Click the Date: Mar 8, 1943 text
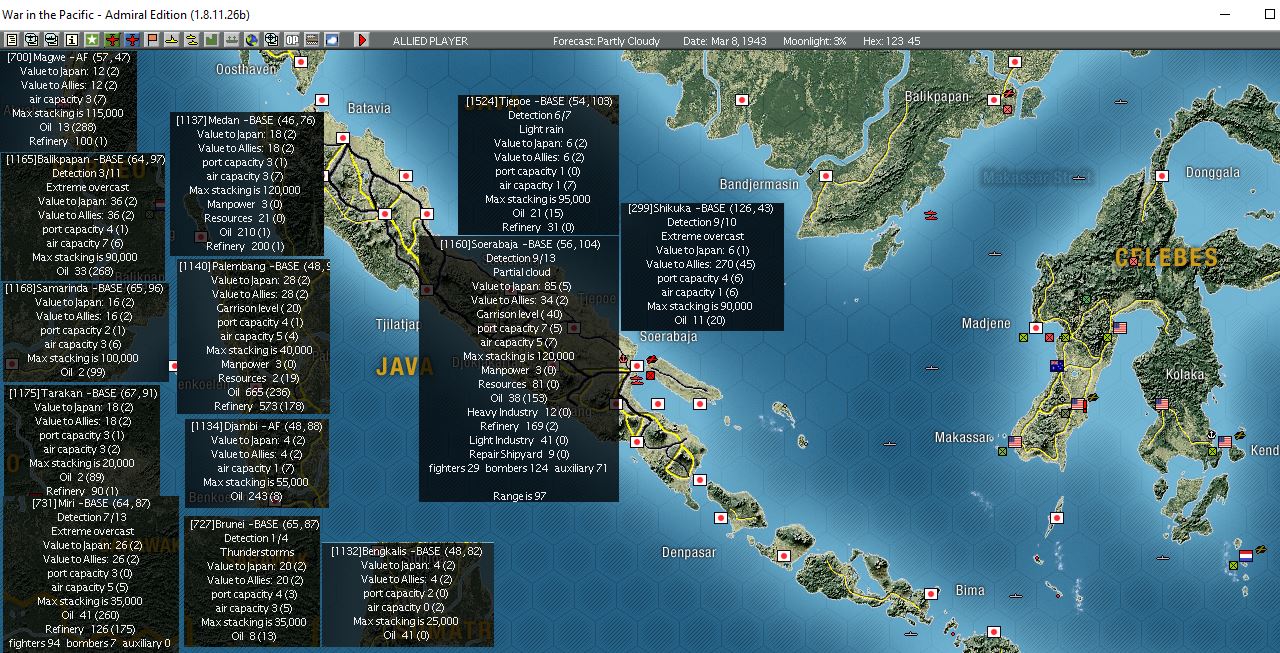 [x=725, y=41]
